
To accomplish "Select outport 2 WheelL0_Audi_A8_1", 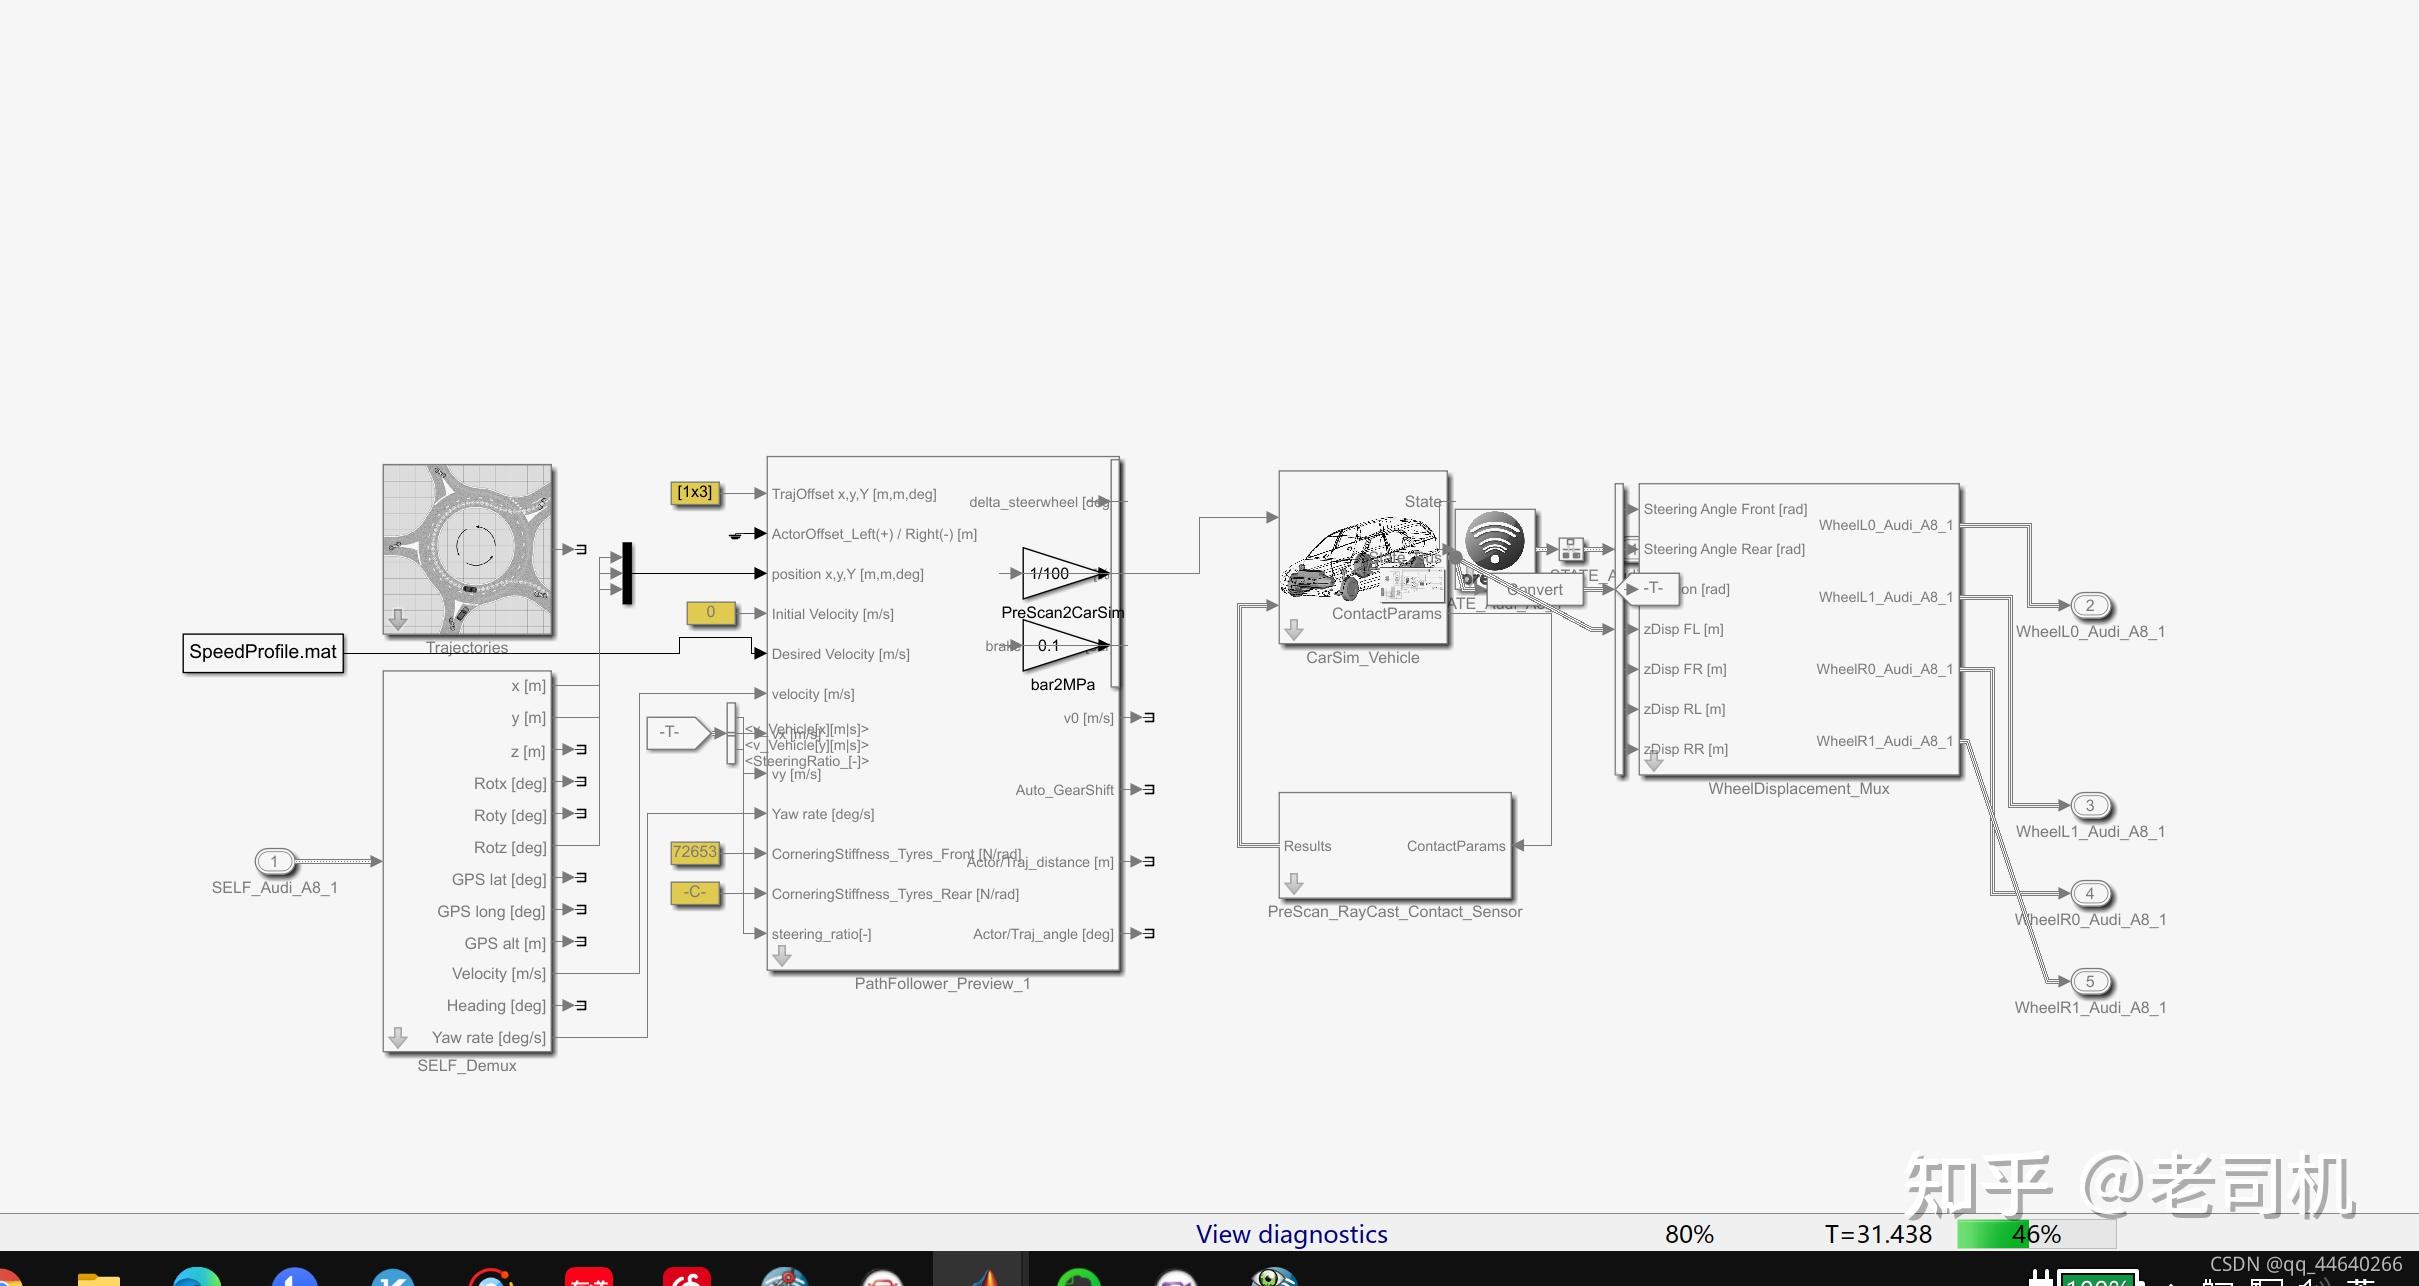I will coord(2089,606).
